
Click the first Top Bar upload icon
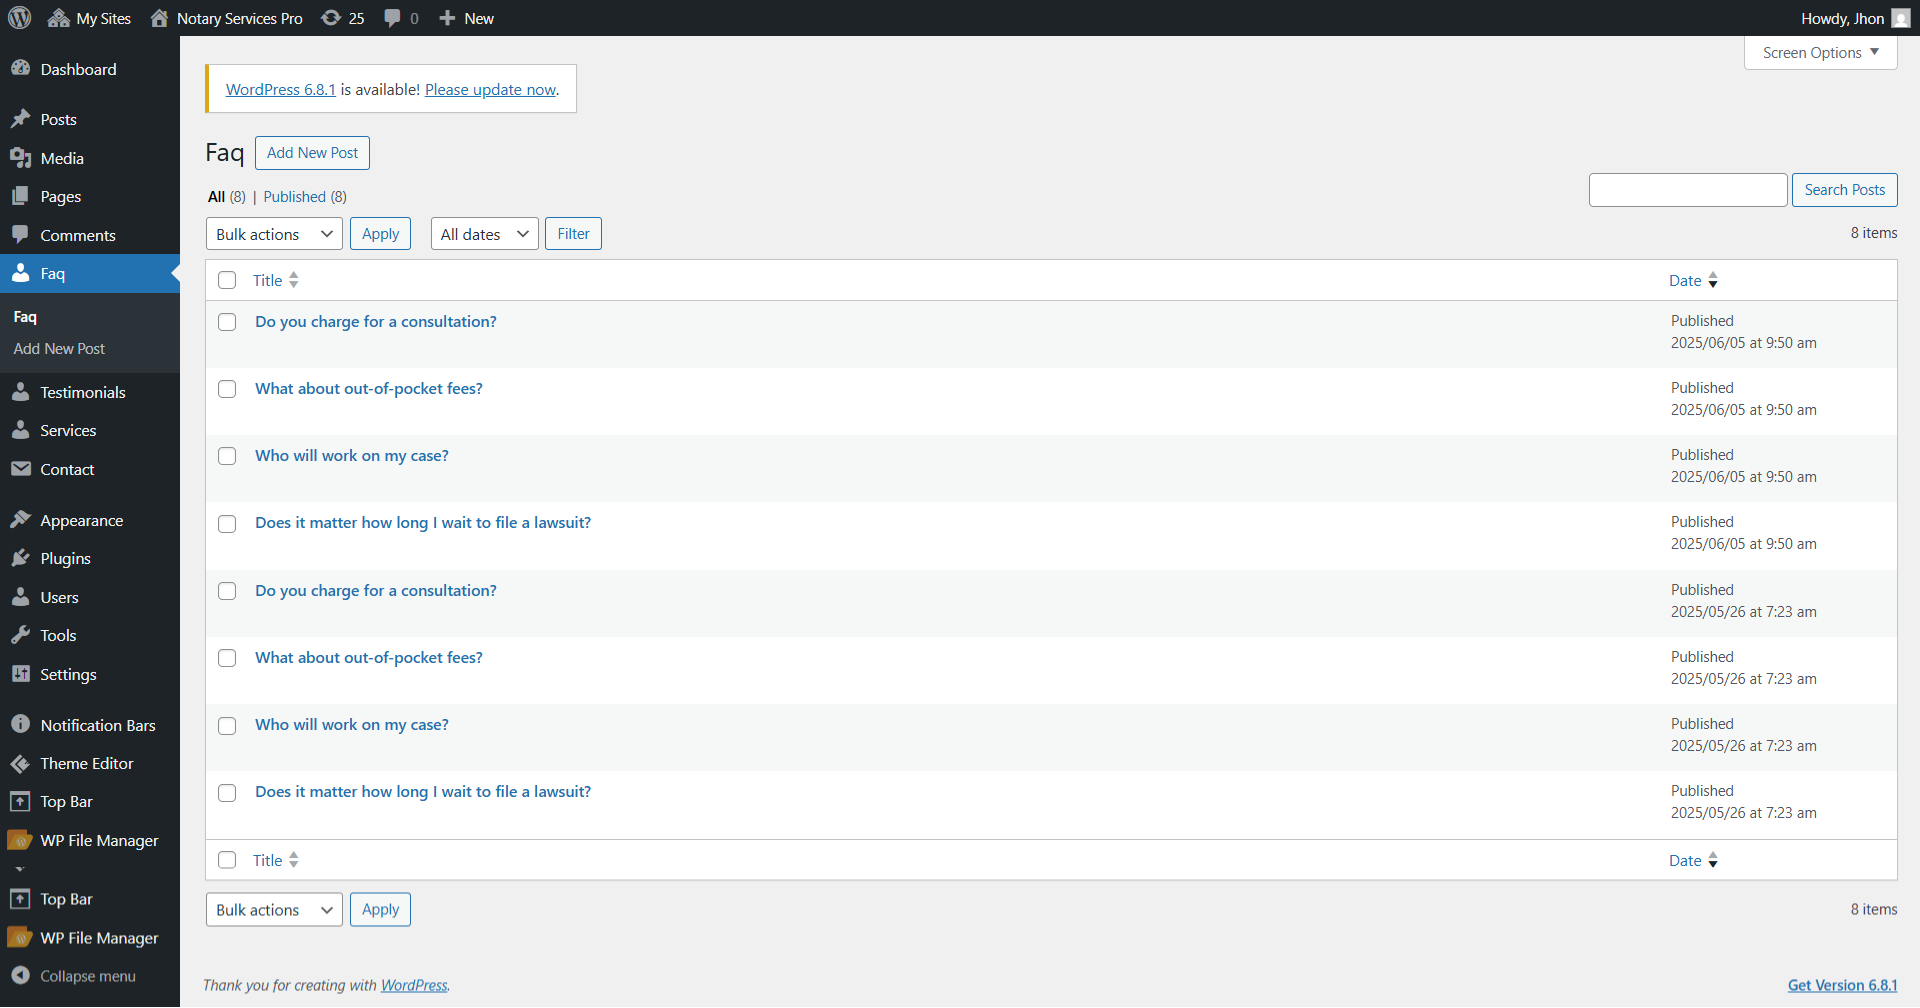pyautogui.click(x=20, y=801)
